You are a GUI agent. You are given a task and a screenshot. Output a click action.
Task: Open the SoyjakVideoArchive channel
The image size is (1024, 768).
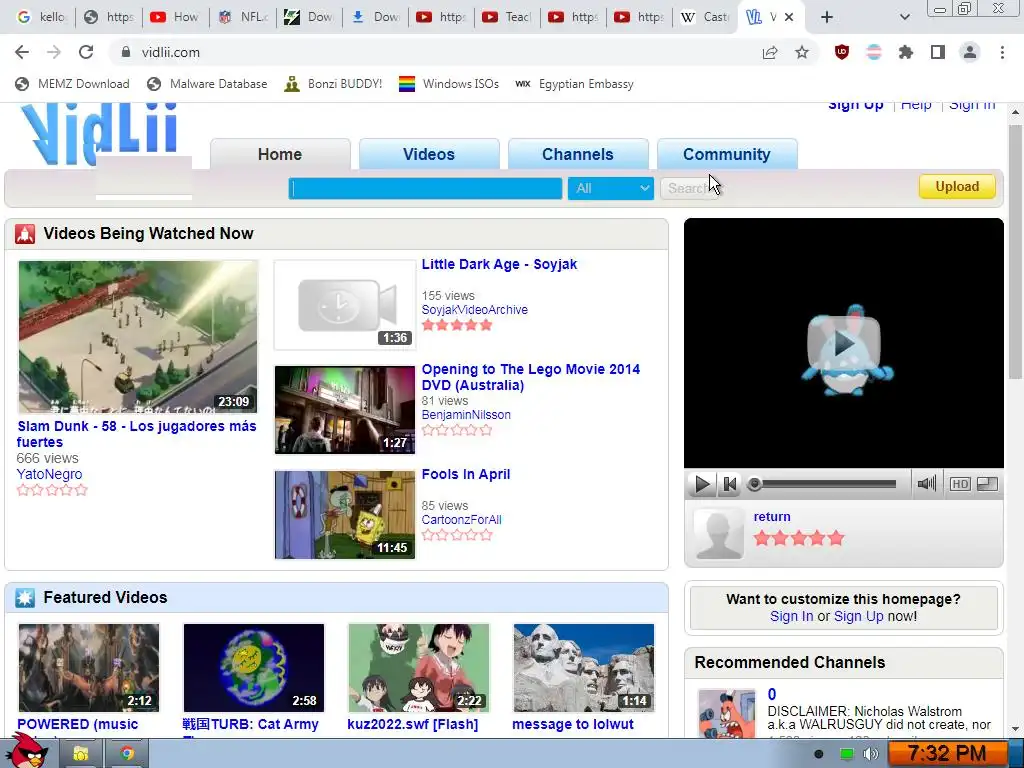474,310
